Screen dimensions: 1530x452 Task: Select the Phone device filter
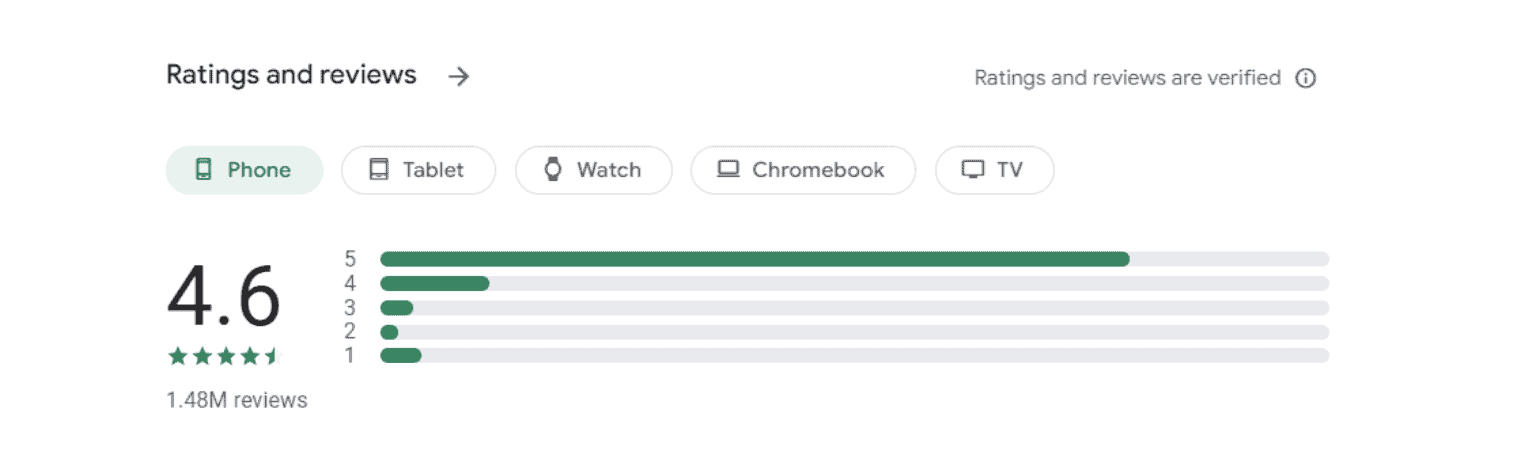point(244,170)
